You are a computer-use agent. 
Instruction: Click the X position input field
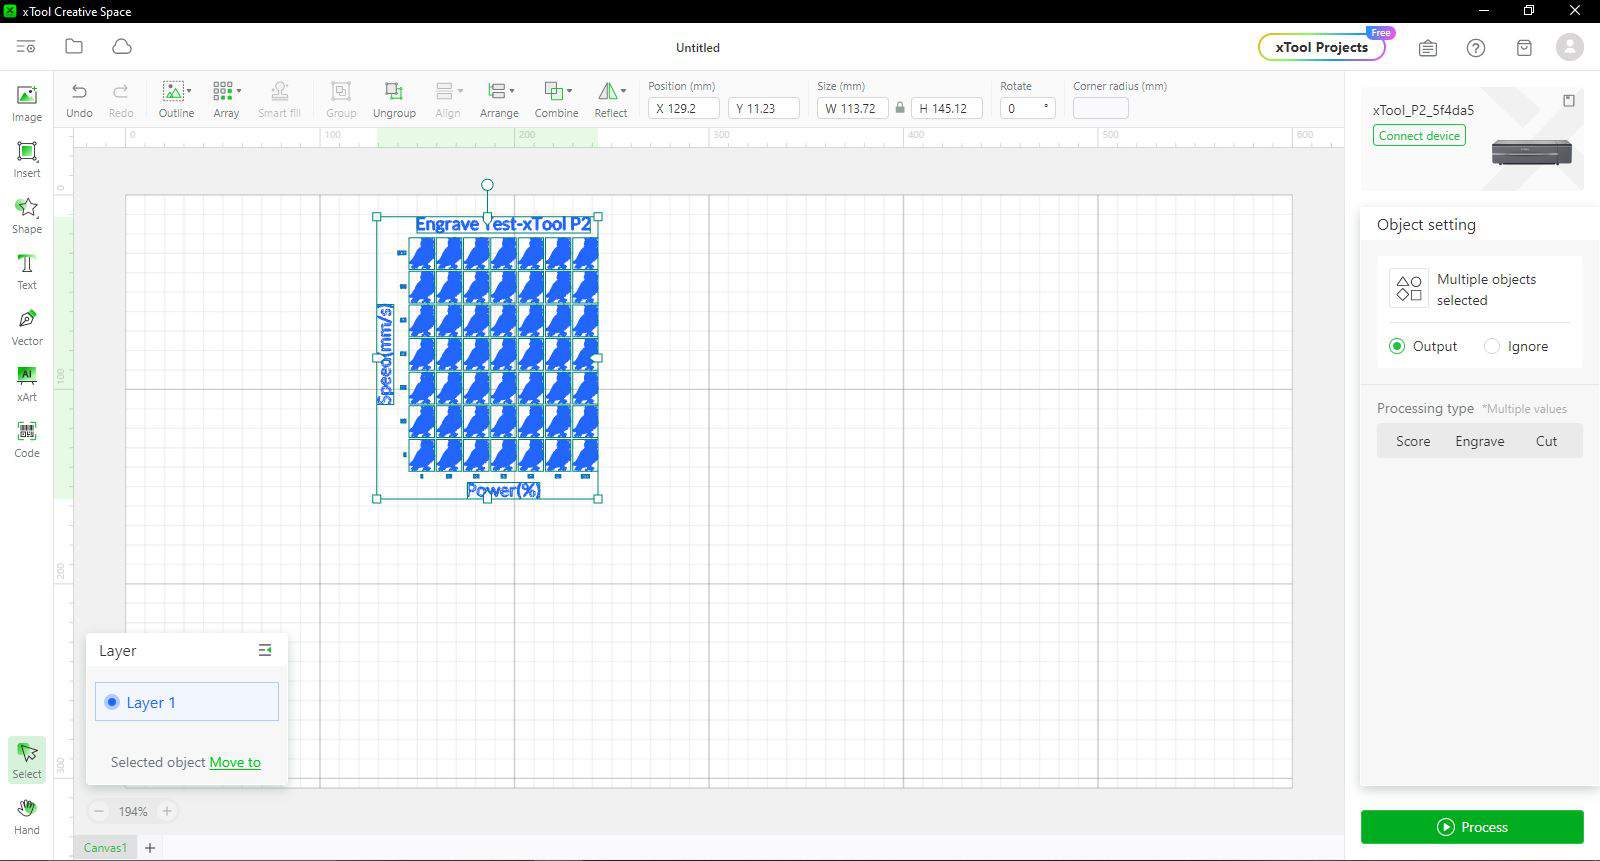[x=683, y=108]
